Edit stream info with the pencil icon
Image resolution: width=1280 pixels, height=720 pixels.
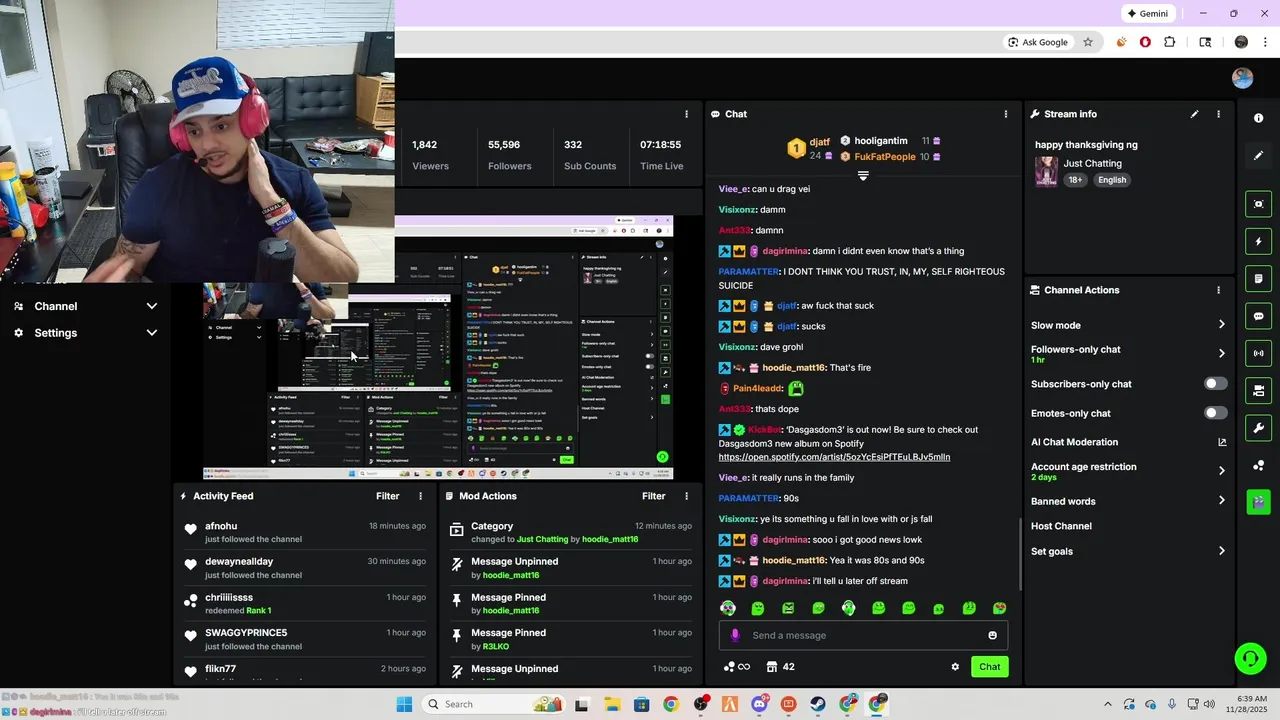coord(1194,114)
